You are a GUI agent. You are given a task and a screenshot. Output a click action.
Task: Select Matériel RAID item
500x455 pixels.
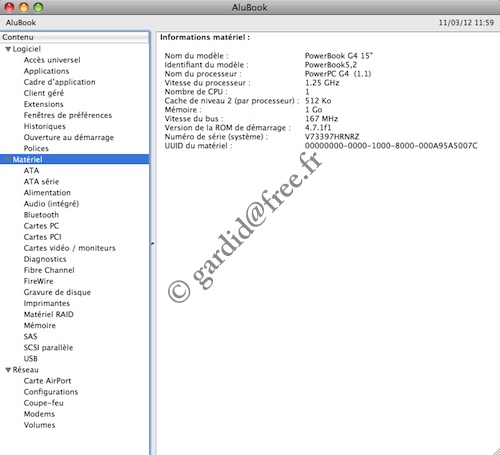49,314
